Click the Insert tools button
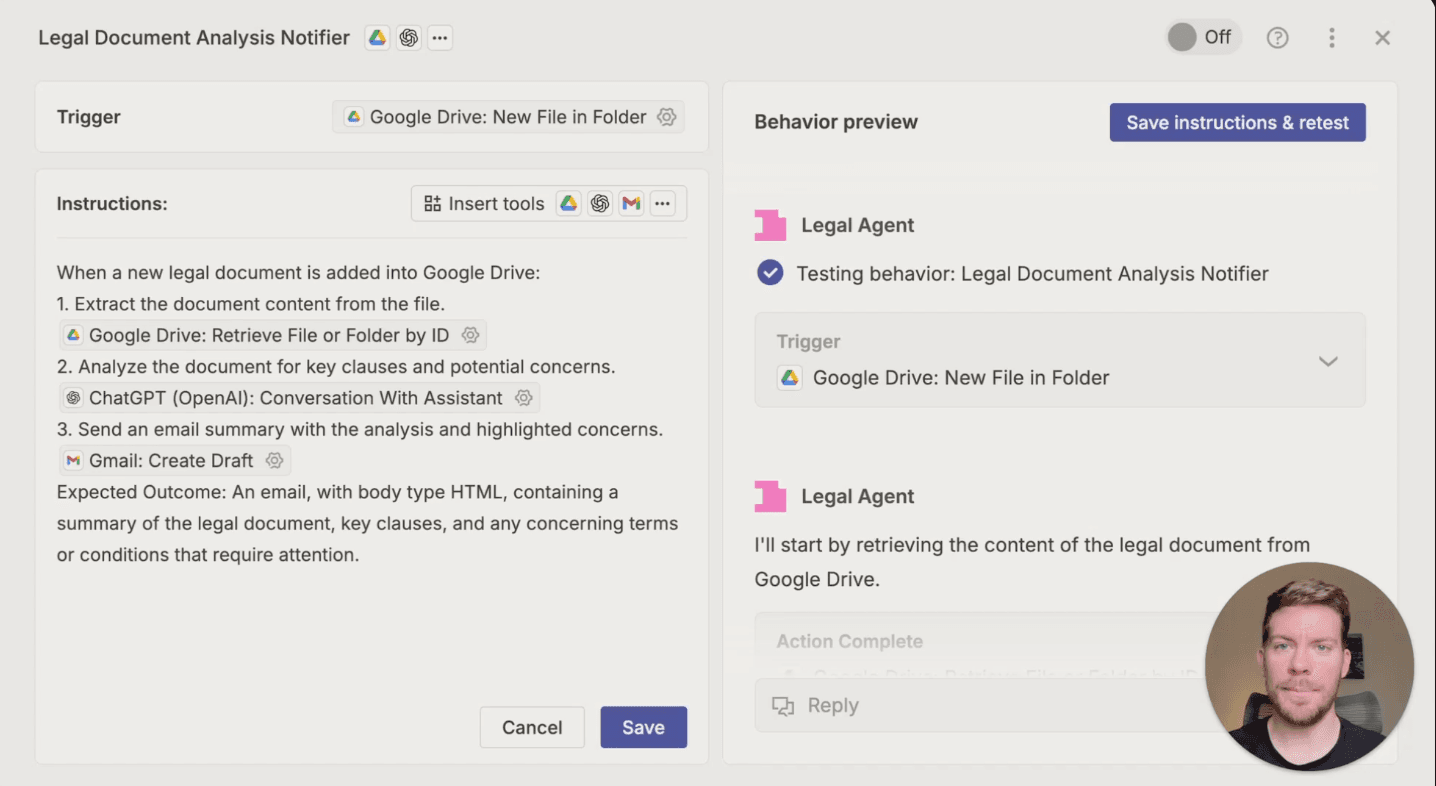Image resolution: width=1436 pixels, height=786 pixels. click(x=484, y=204)
